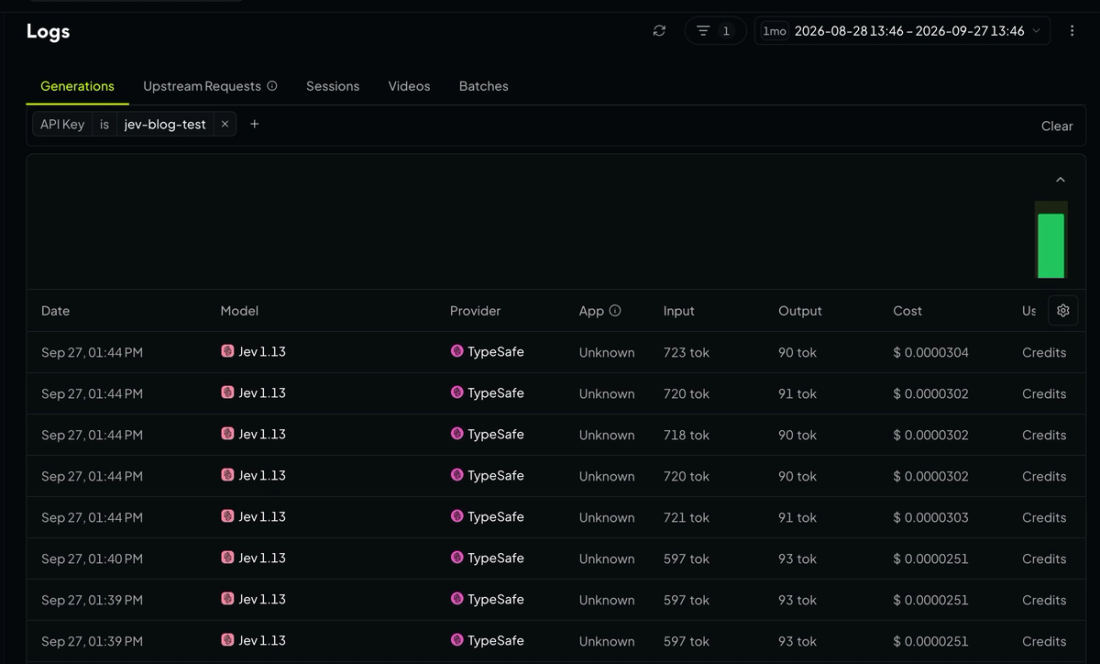Viewport: 1100px width, 664px height.
Task: Edit the jev-blog-test filter value
Action: (x=165, y=124)
